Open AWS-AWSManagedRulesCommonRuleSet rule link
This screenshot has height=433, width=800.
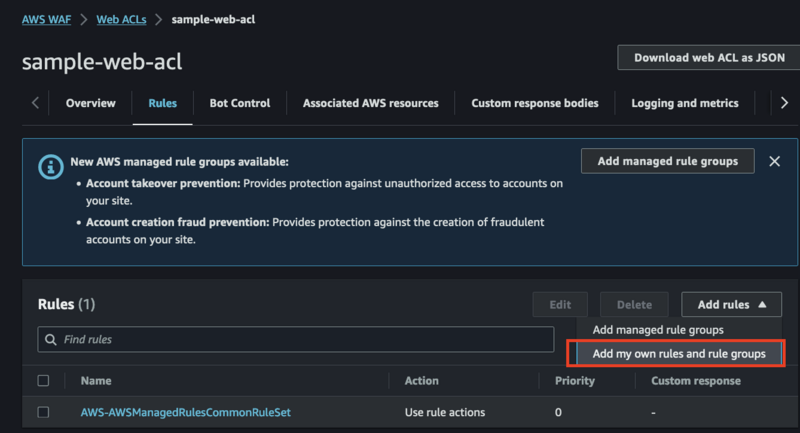click(186, 412)
